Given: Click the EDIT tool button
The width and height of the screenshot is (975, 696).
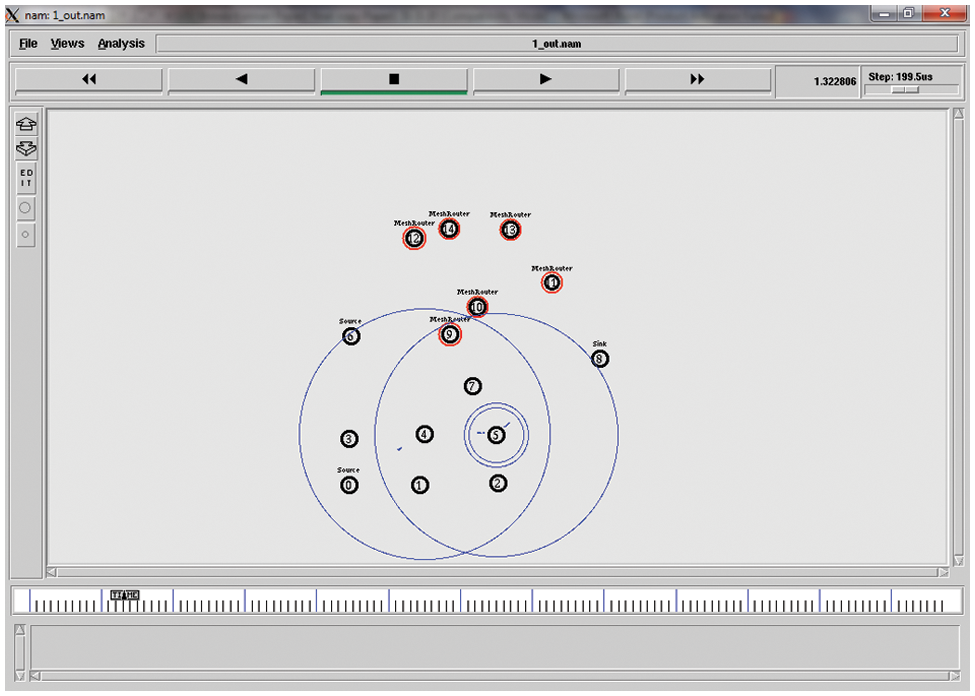Looking at the screenshot, I should (26, 179).
